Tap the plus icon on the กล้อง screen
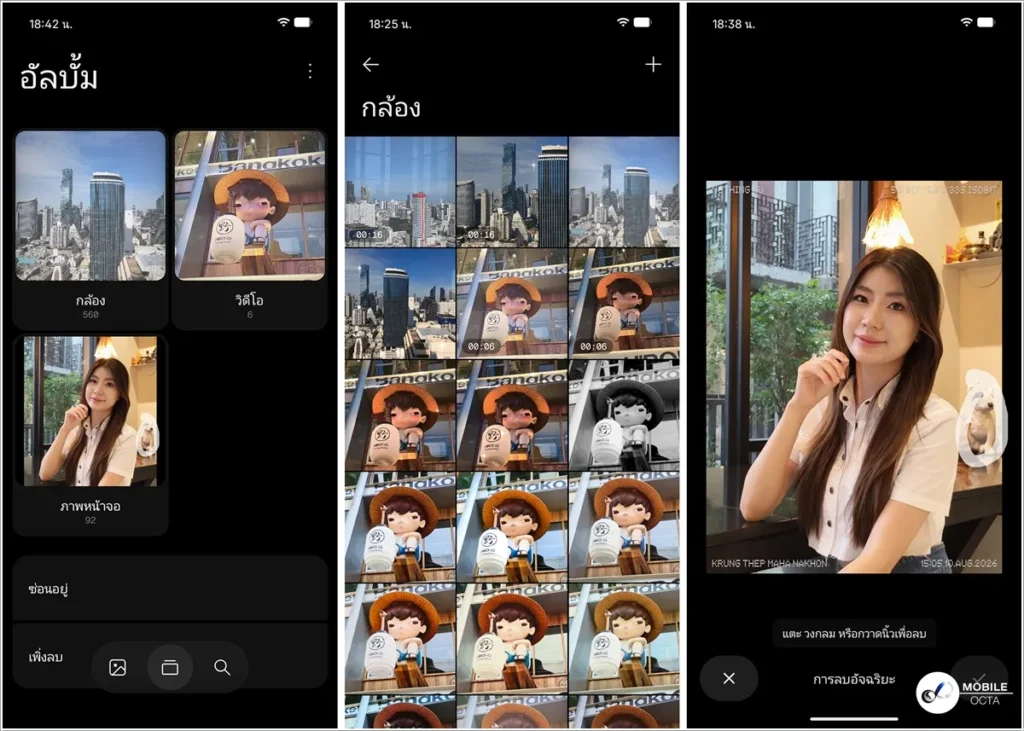Image resolution: width=1024 pixels, height=731 pixels. pyautogui.click(x=653, y=64)
